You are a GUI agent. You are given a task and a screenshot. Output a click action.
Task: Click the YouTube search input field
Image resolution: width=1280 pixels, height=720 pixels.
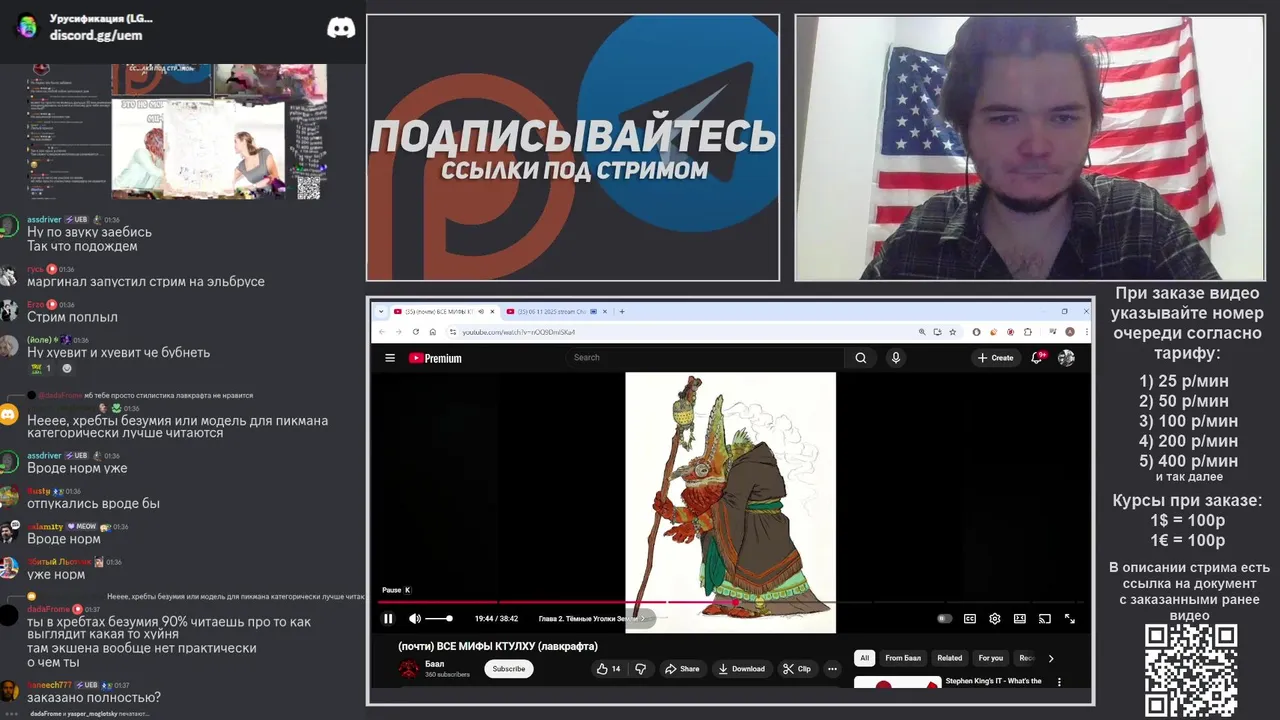704,358
